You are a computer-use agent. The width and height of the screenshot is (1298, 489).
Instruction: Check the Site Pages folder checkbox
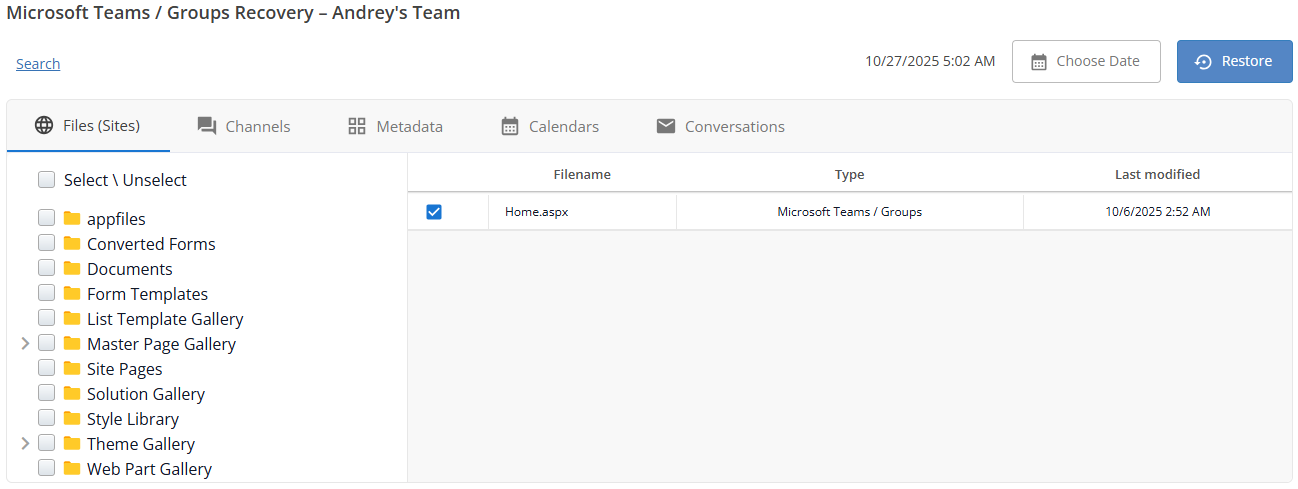click(47, 369)
